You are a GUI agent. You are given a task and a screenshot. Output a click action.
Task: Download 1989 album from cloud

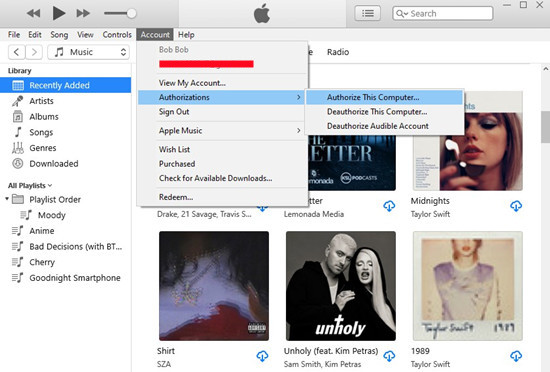(516, 356)
